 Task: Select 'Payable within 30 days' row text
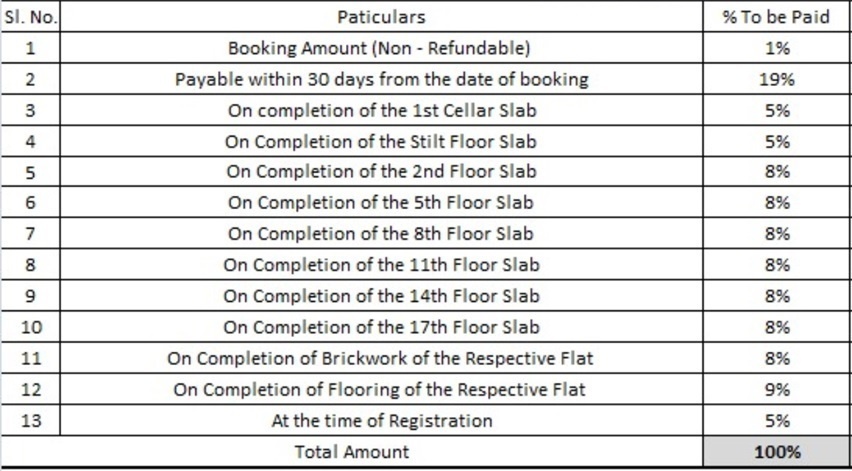tap(381, 79)
